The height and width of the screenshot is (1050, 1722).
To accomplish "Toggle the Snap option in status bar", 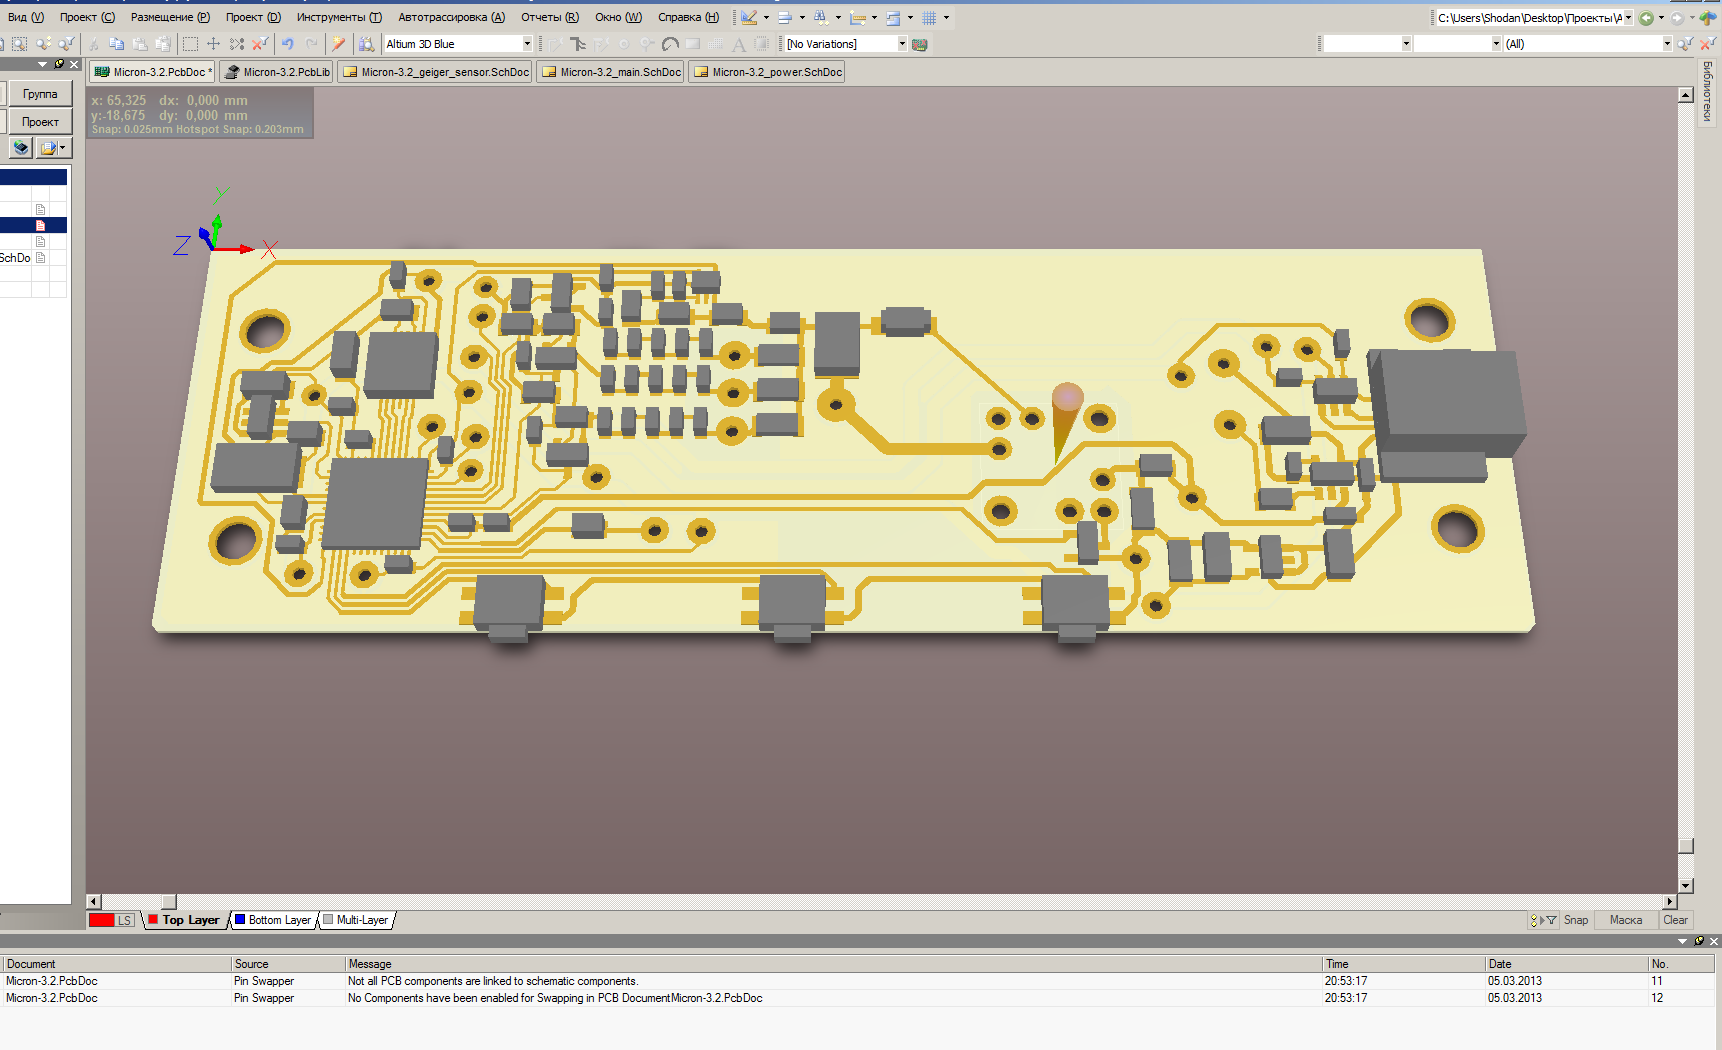I will pos(1575,920).
